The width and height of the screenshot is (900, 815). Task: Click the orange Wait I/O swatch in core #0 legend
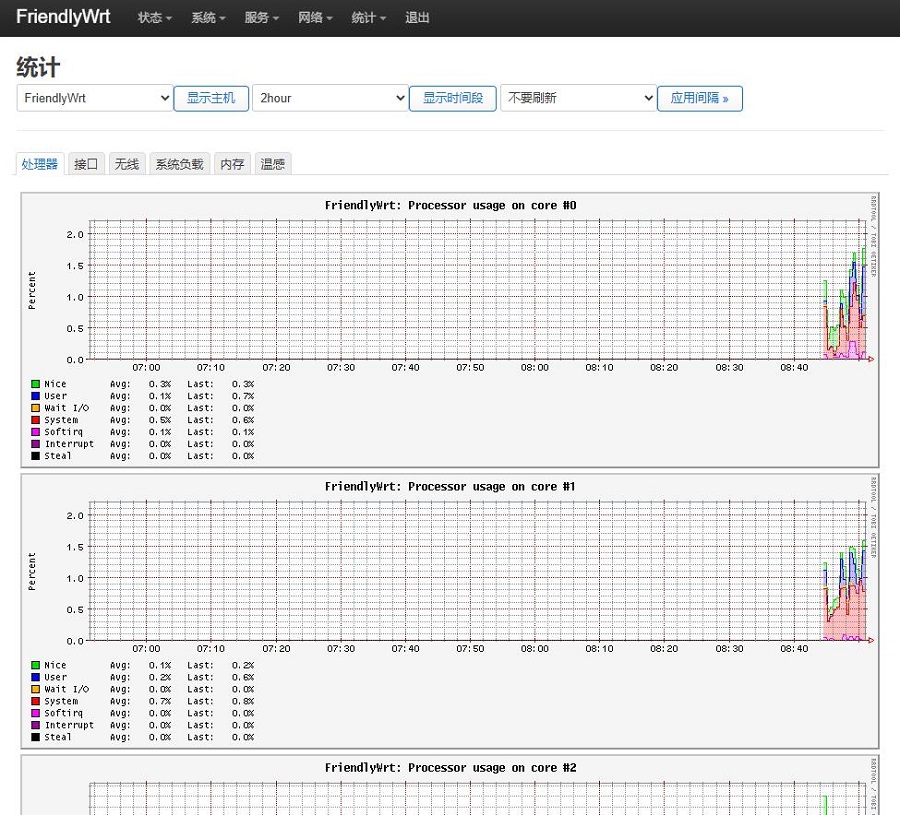[36, 408]
